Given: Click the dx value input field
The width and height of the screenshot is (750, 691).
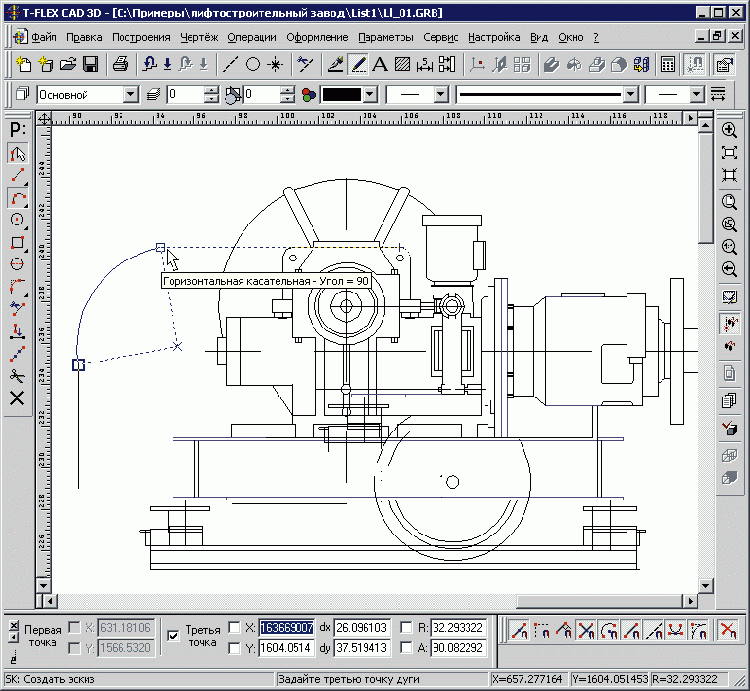Looking at the screenshot, I should [x=361, y=627].
